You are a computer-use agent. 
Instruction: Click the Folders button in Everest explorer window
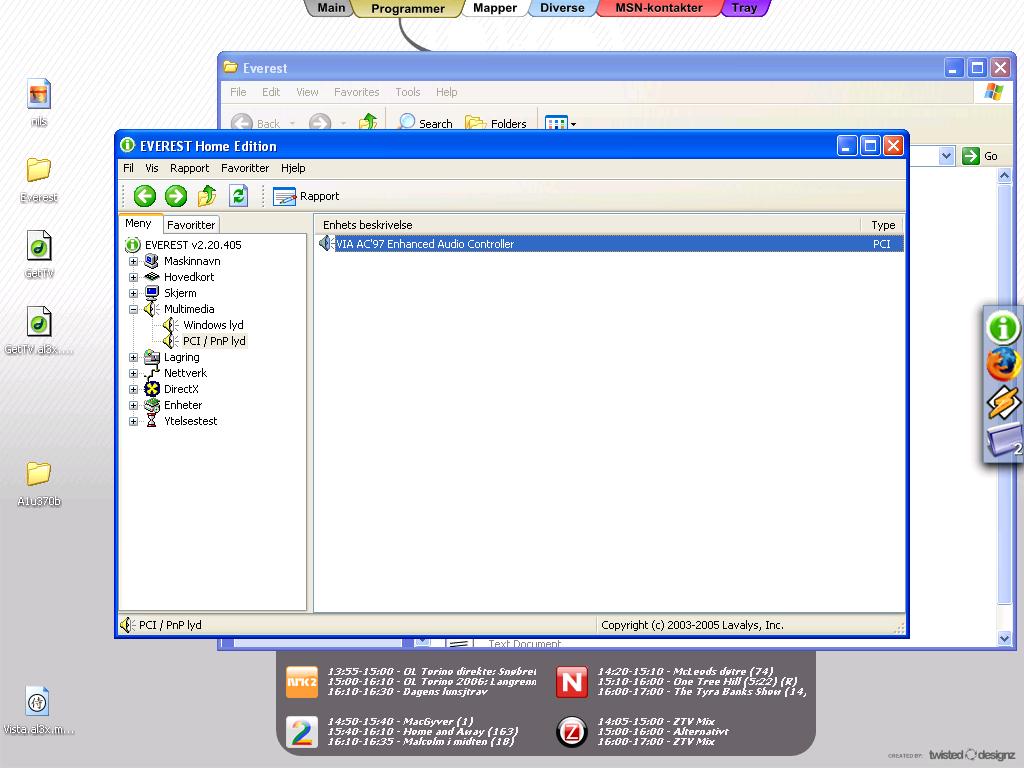tap(496, 122)
